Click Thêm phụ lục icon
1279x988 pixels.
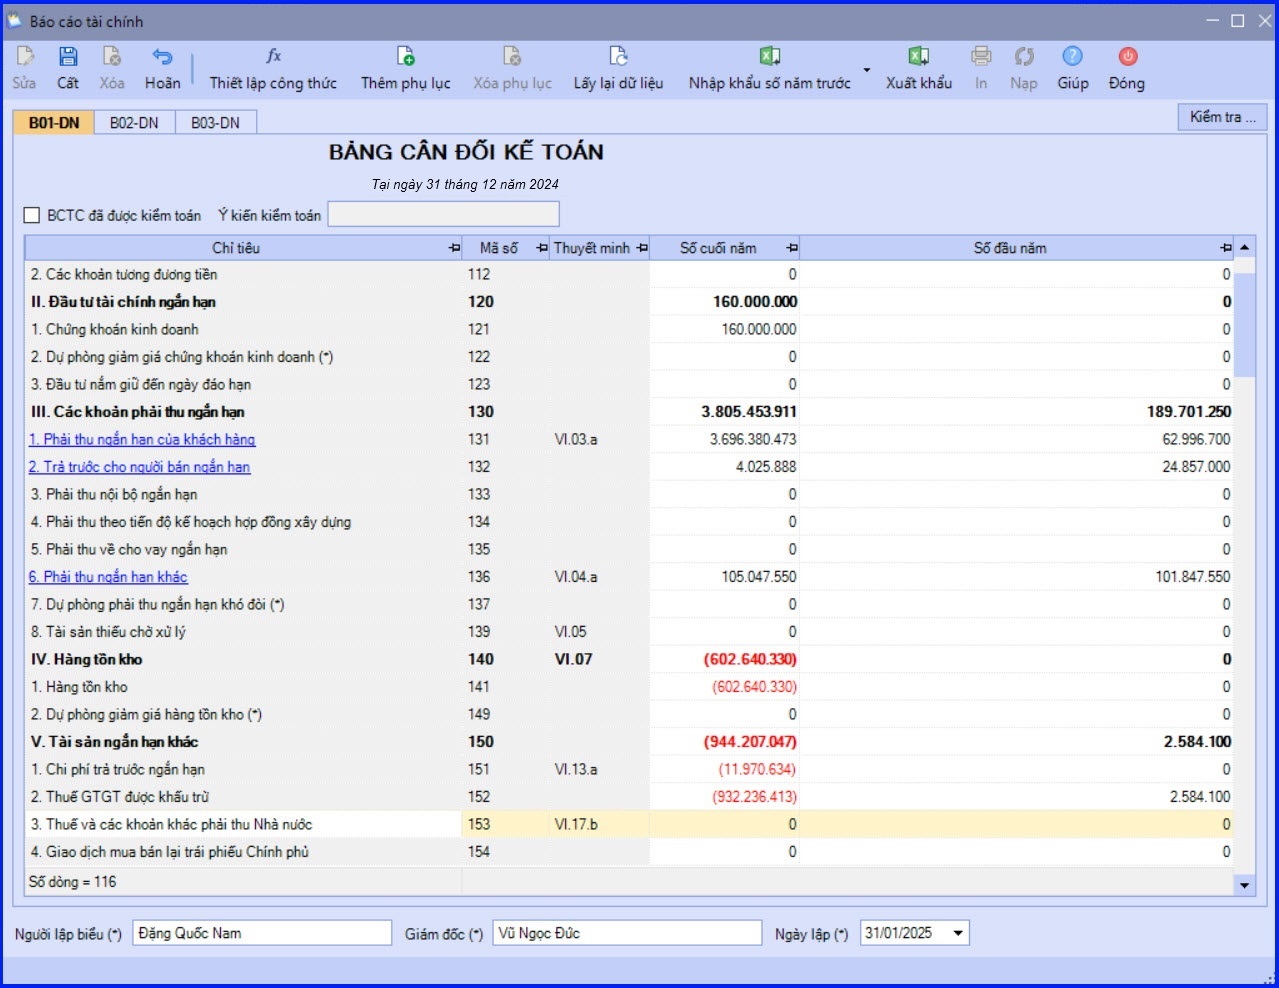pos(405,56)
